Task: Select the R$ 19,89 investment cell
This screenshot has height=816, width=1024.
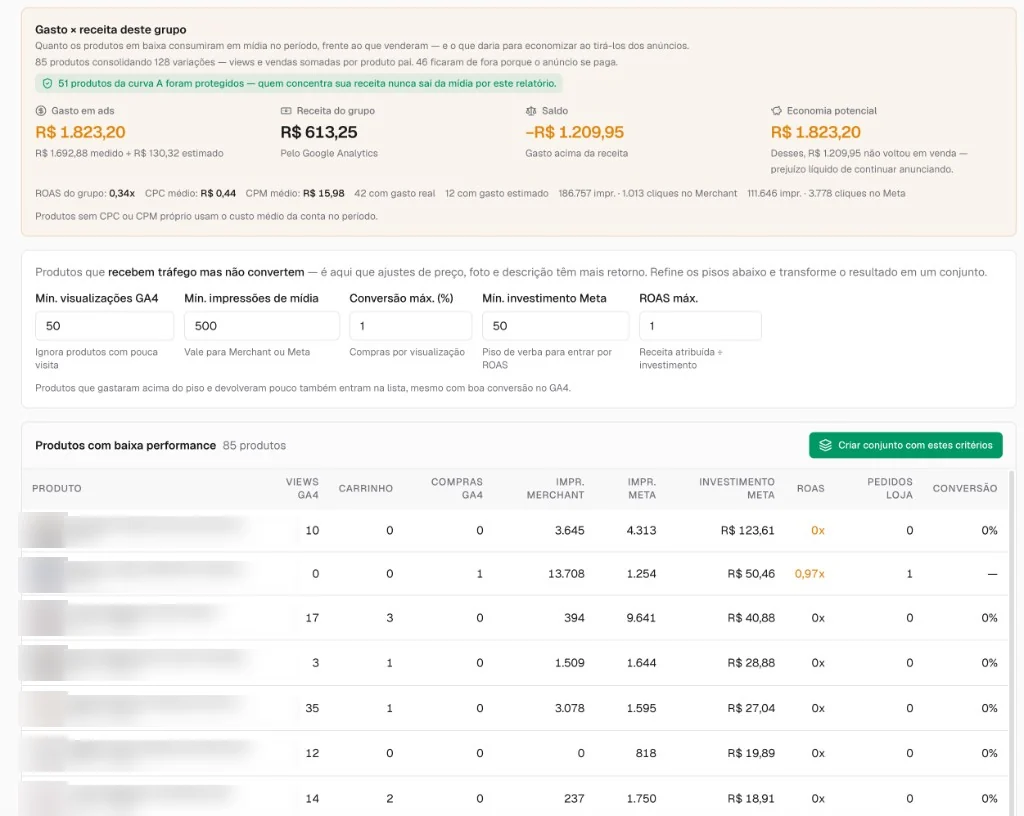Action: point(751,753)
